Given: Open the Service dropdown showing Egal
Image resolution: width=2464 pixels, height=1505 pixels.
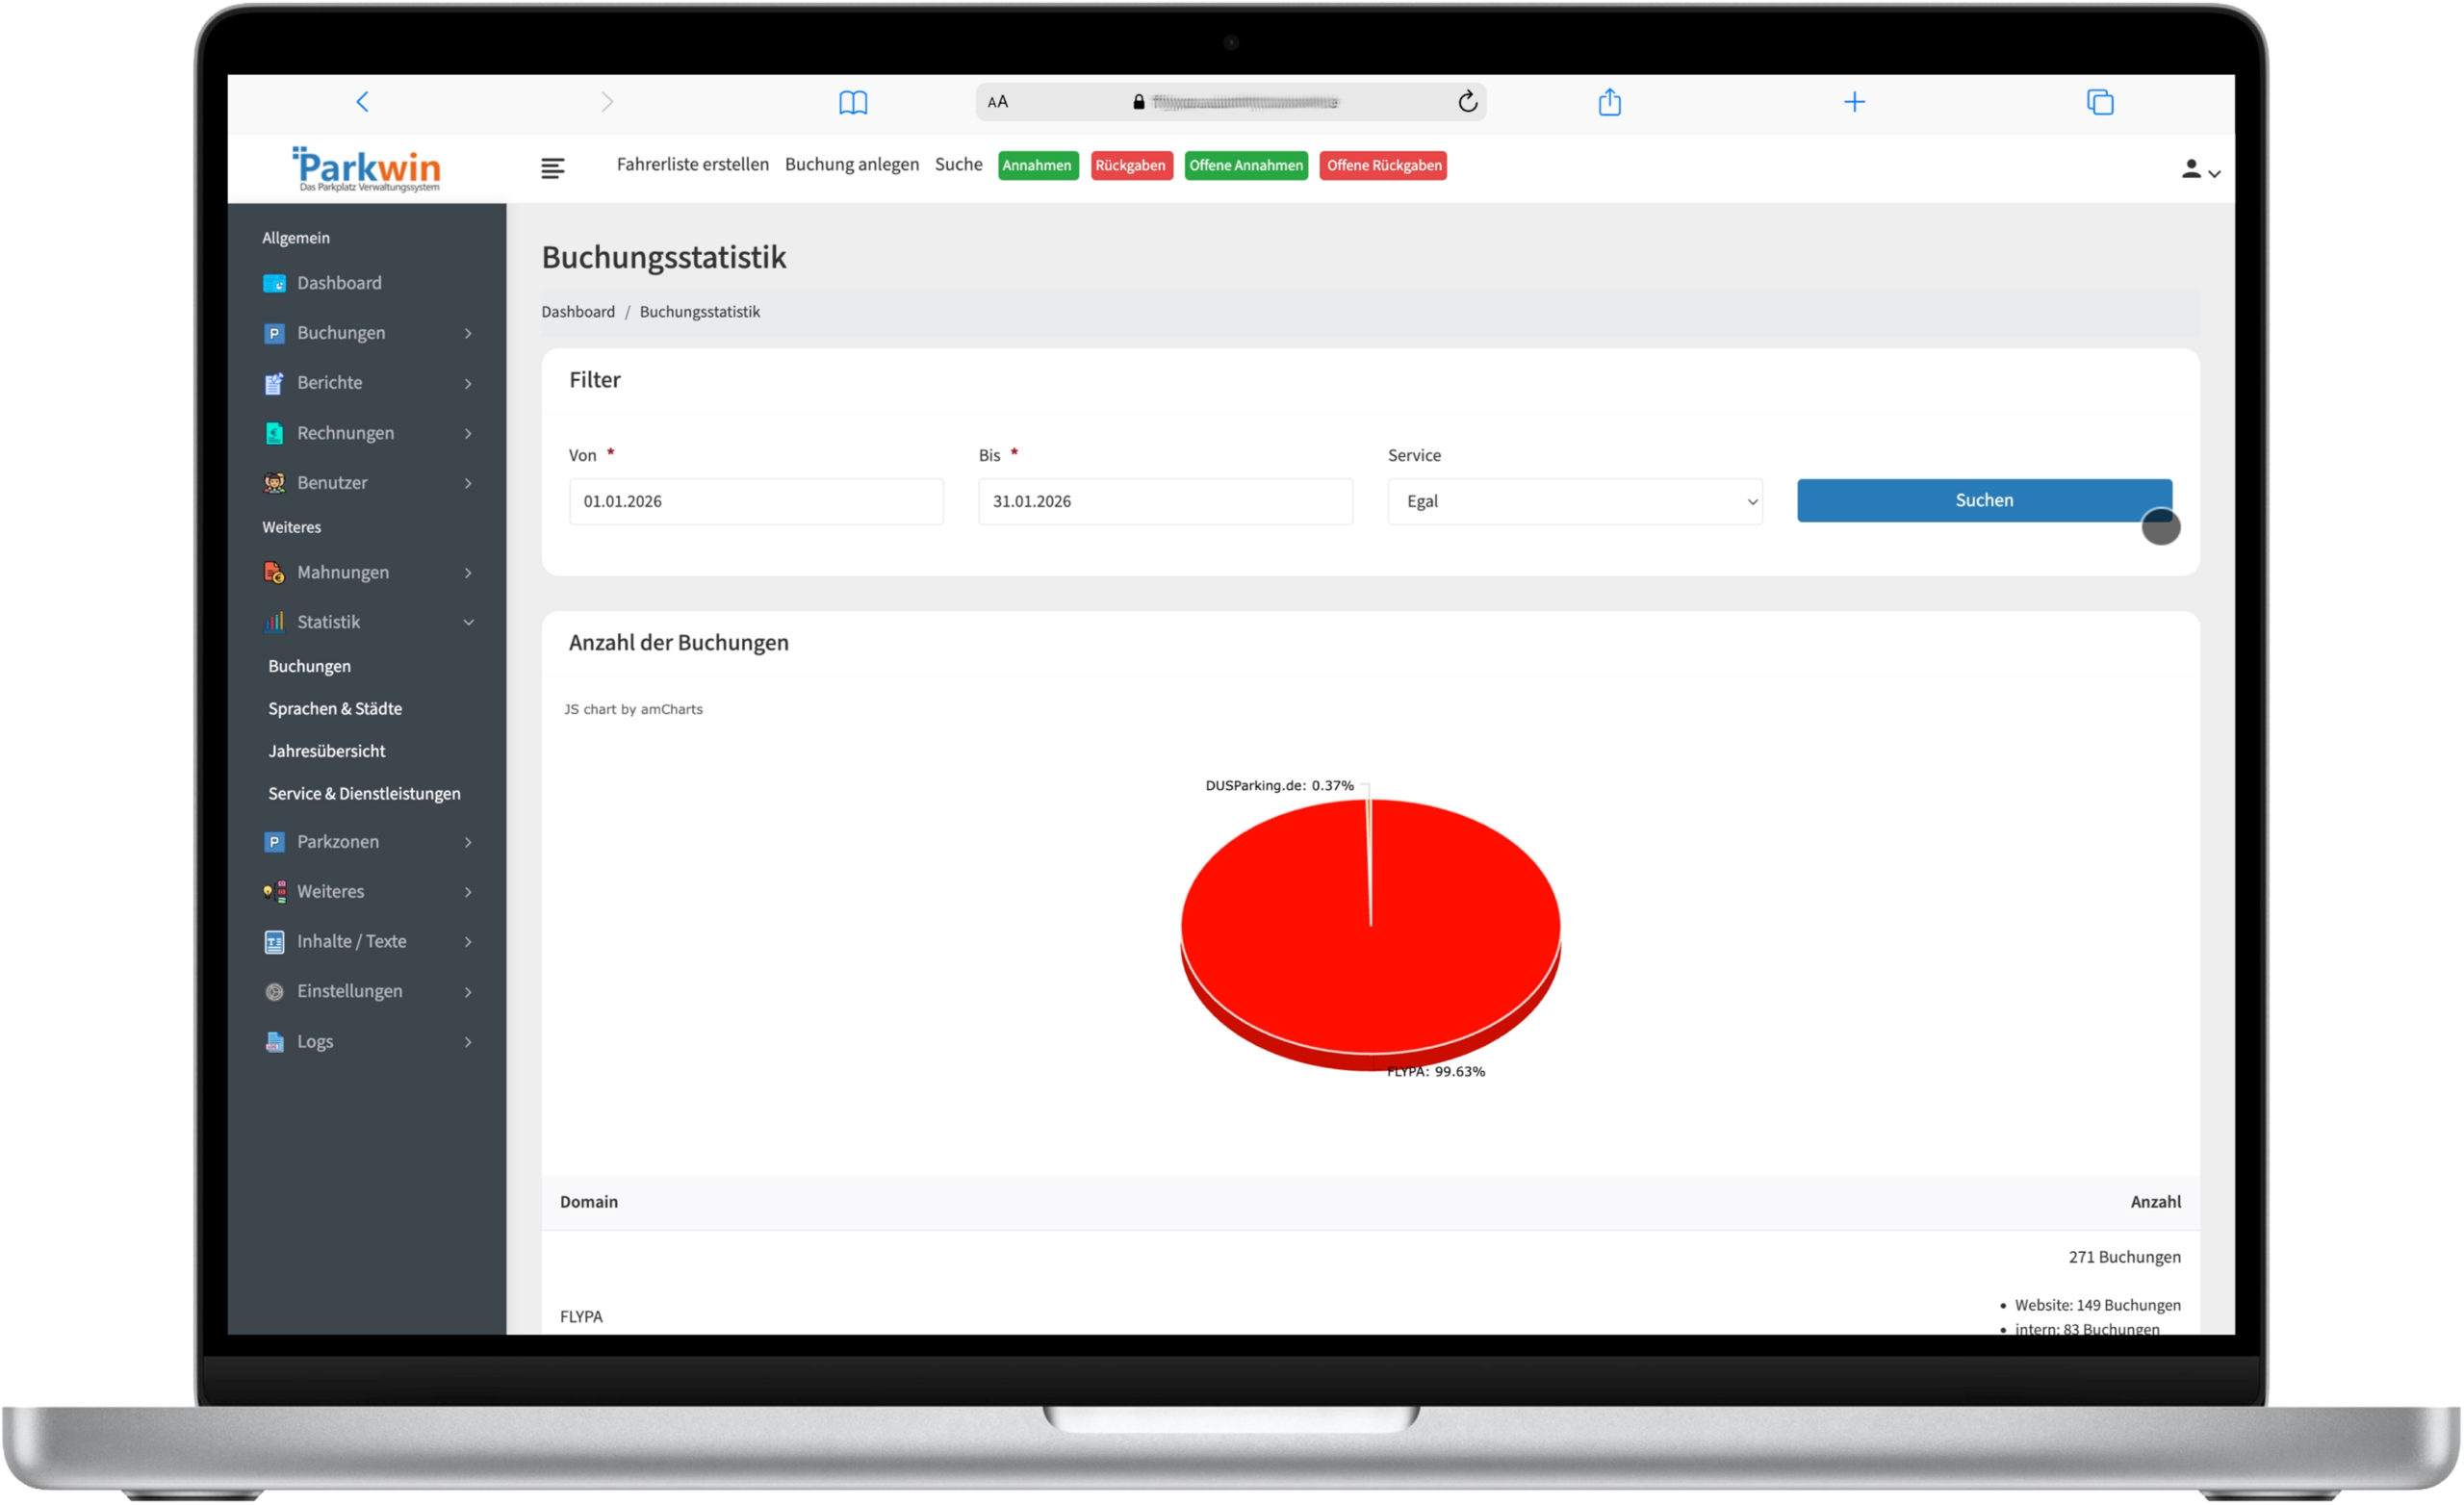Looking at the screenshot, I should [1574, 502].
